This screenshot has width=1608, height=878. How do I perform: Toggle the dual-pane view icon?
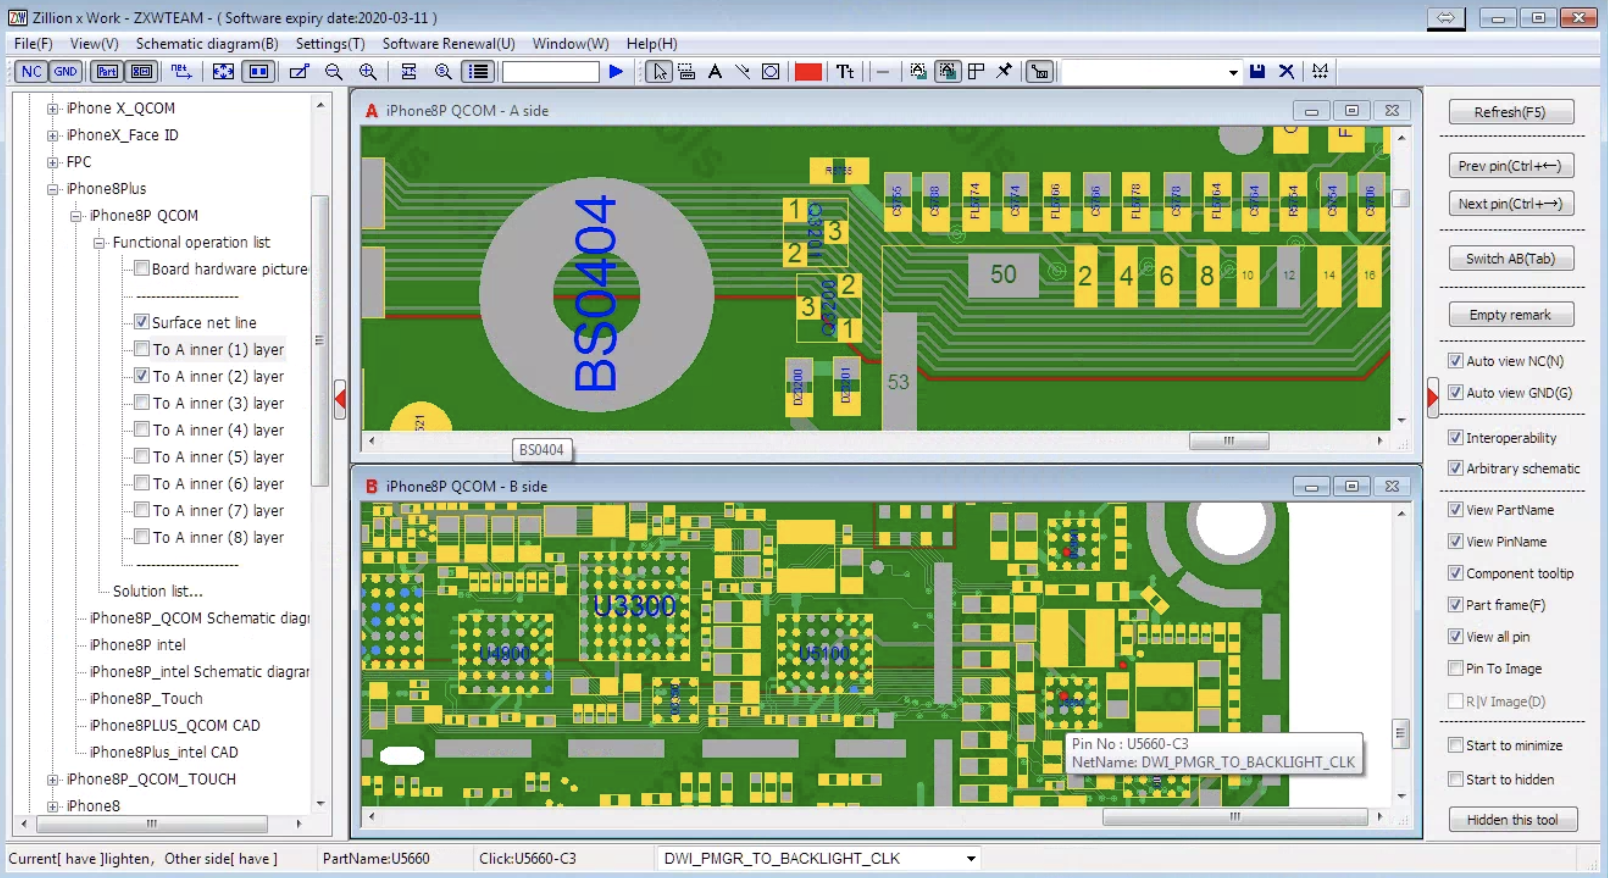[x=259, y=71]
